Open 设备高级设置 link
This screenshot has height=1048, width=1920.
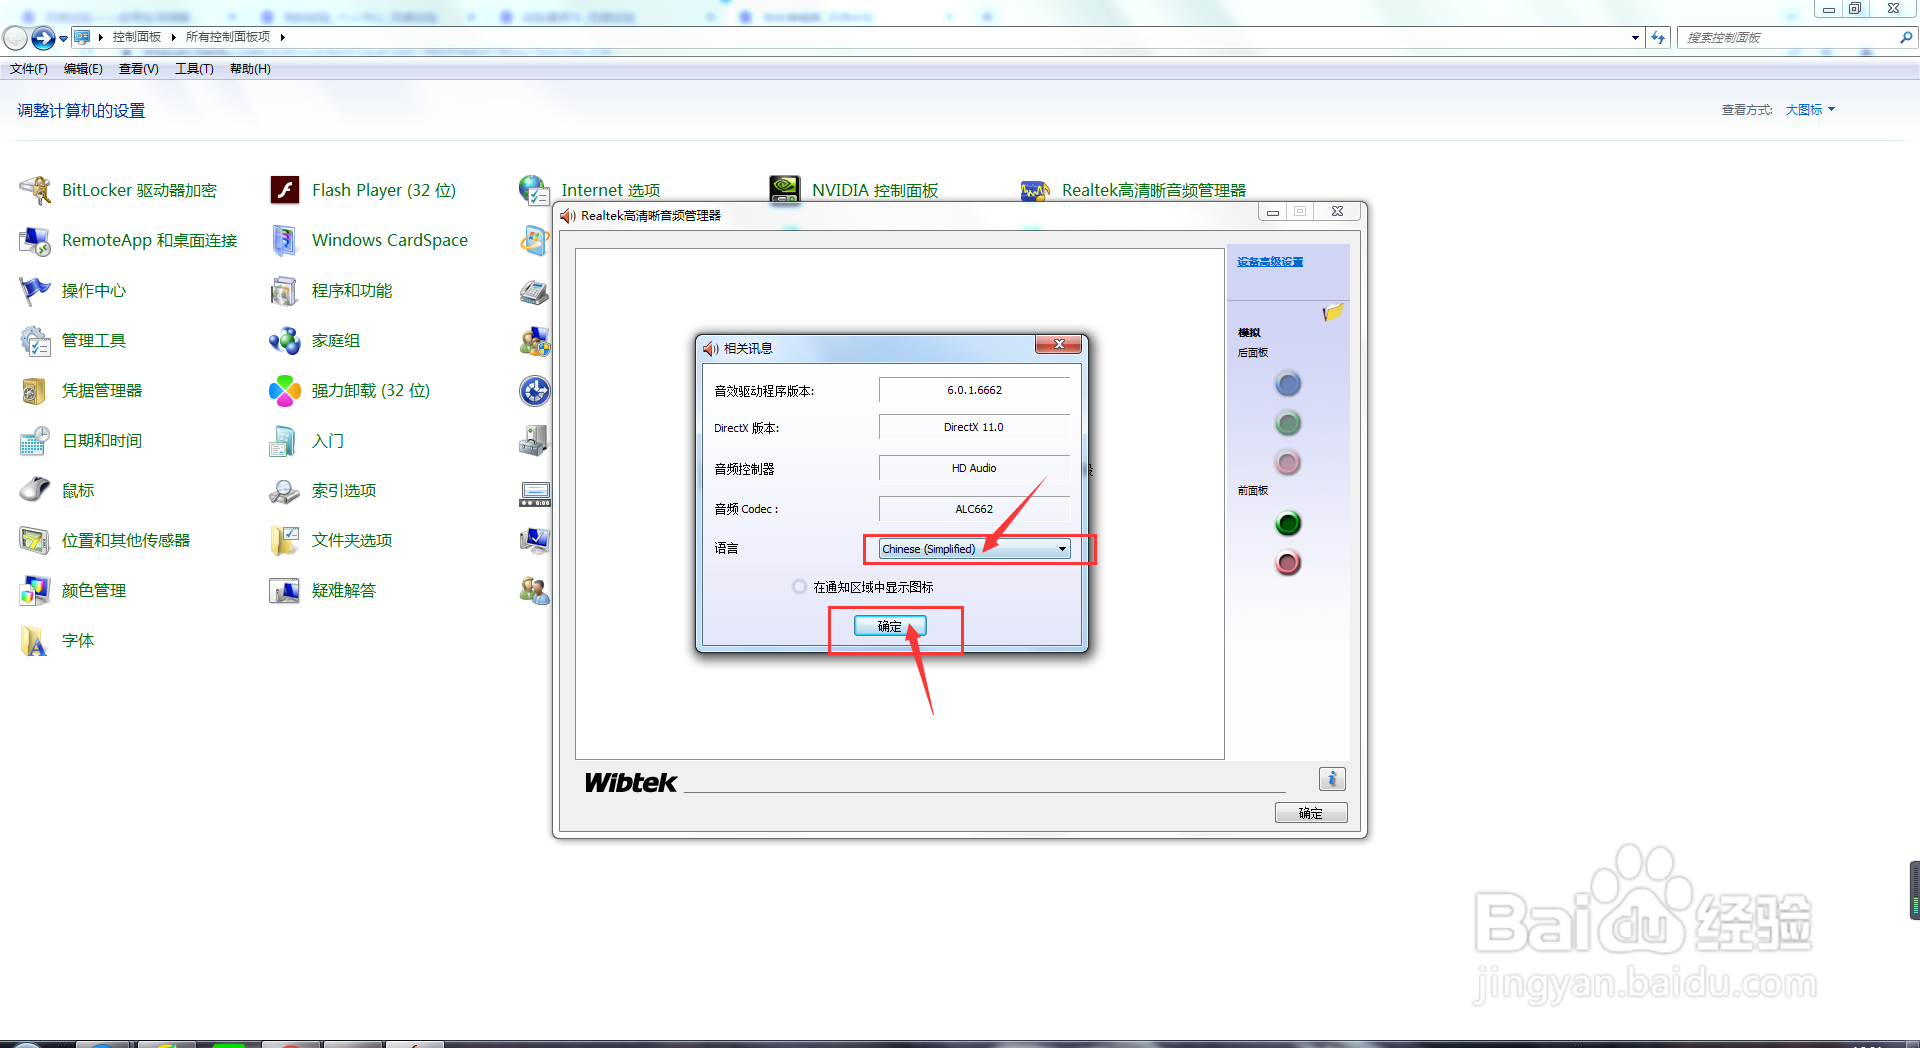(1270, 262)
